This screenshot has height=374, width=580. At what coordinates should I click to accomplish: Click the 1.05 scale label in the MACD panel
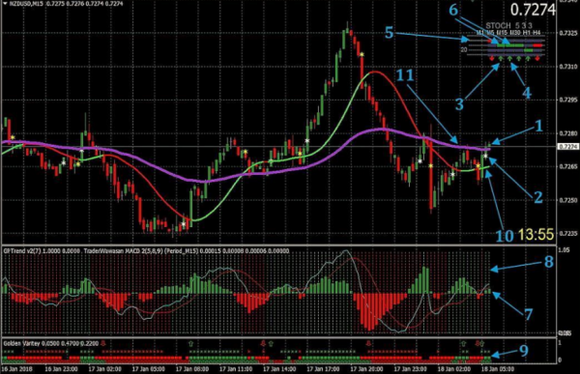[563, 250]
